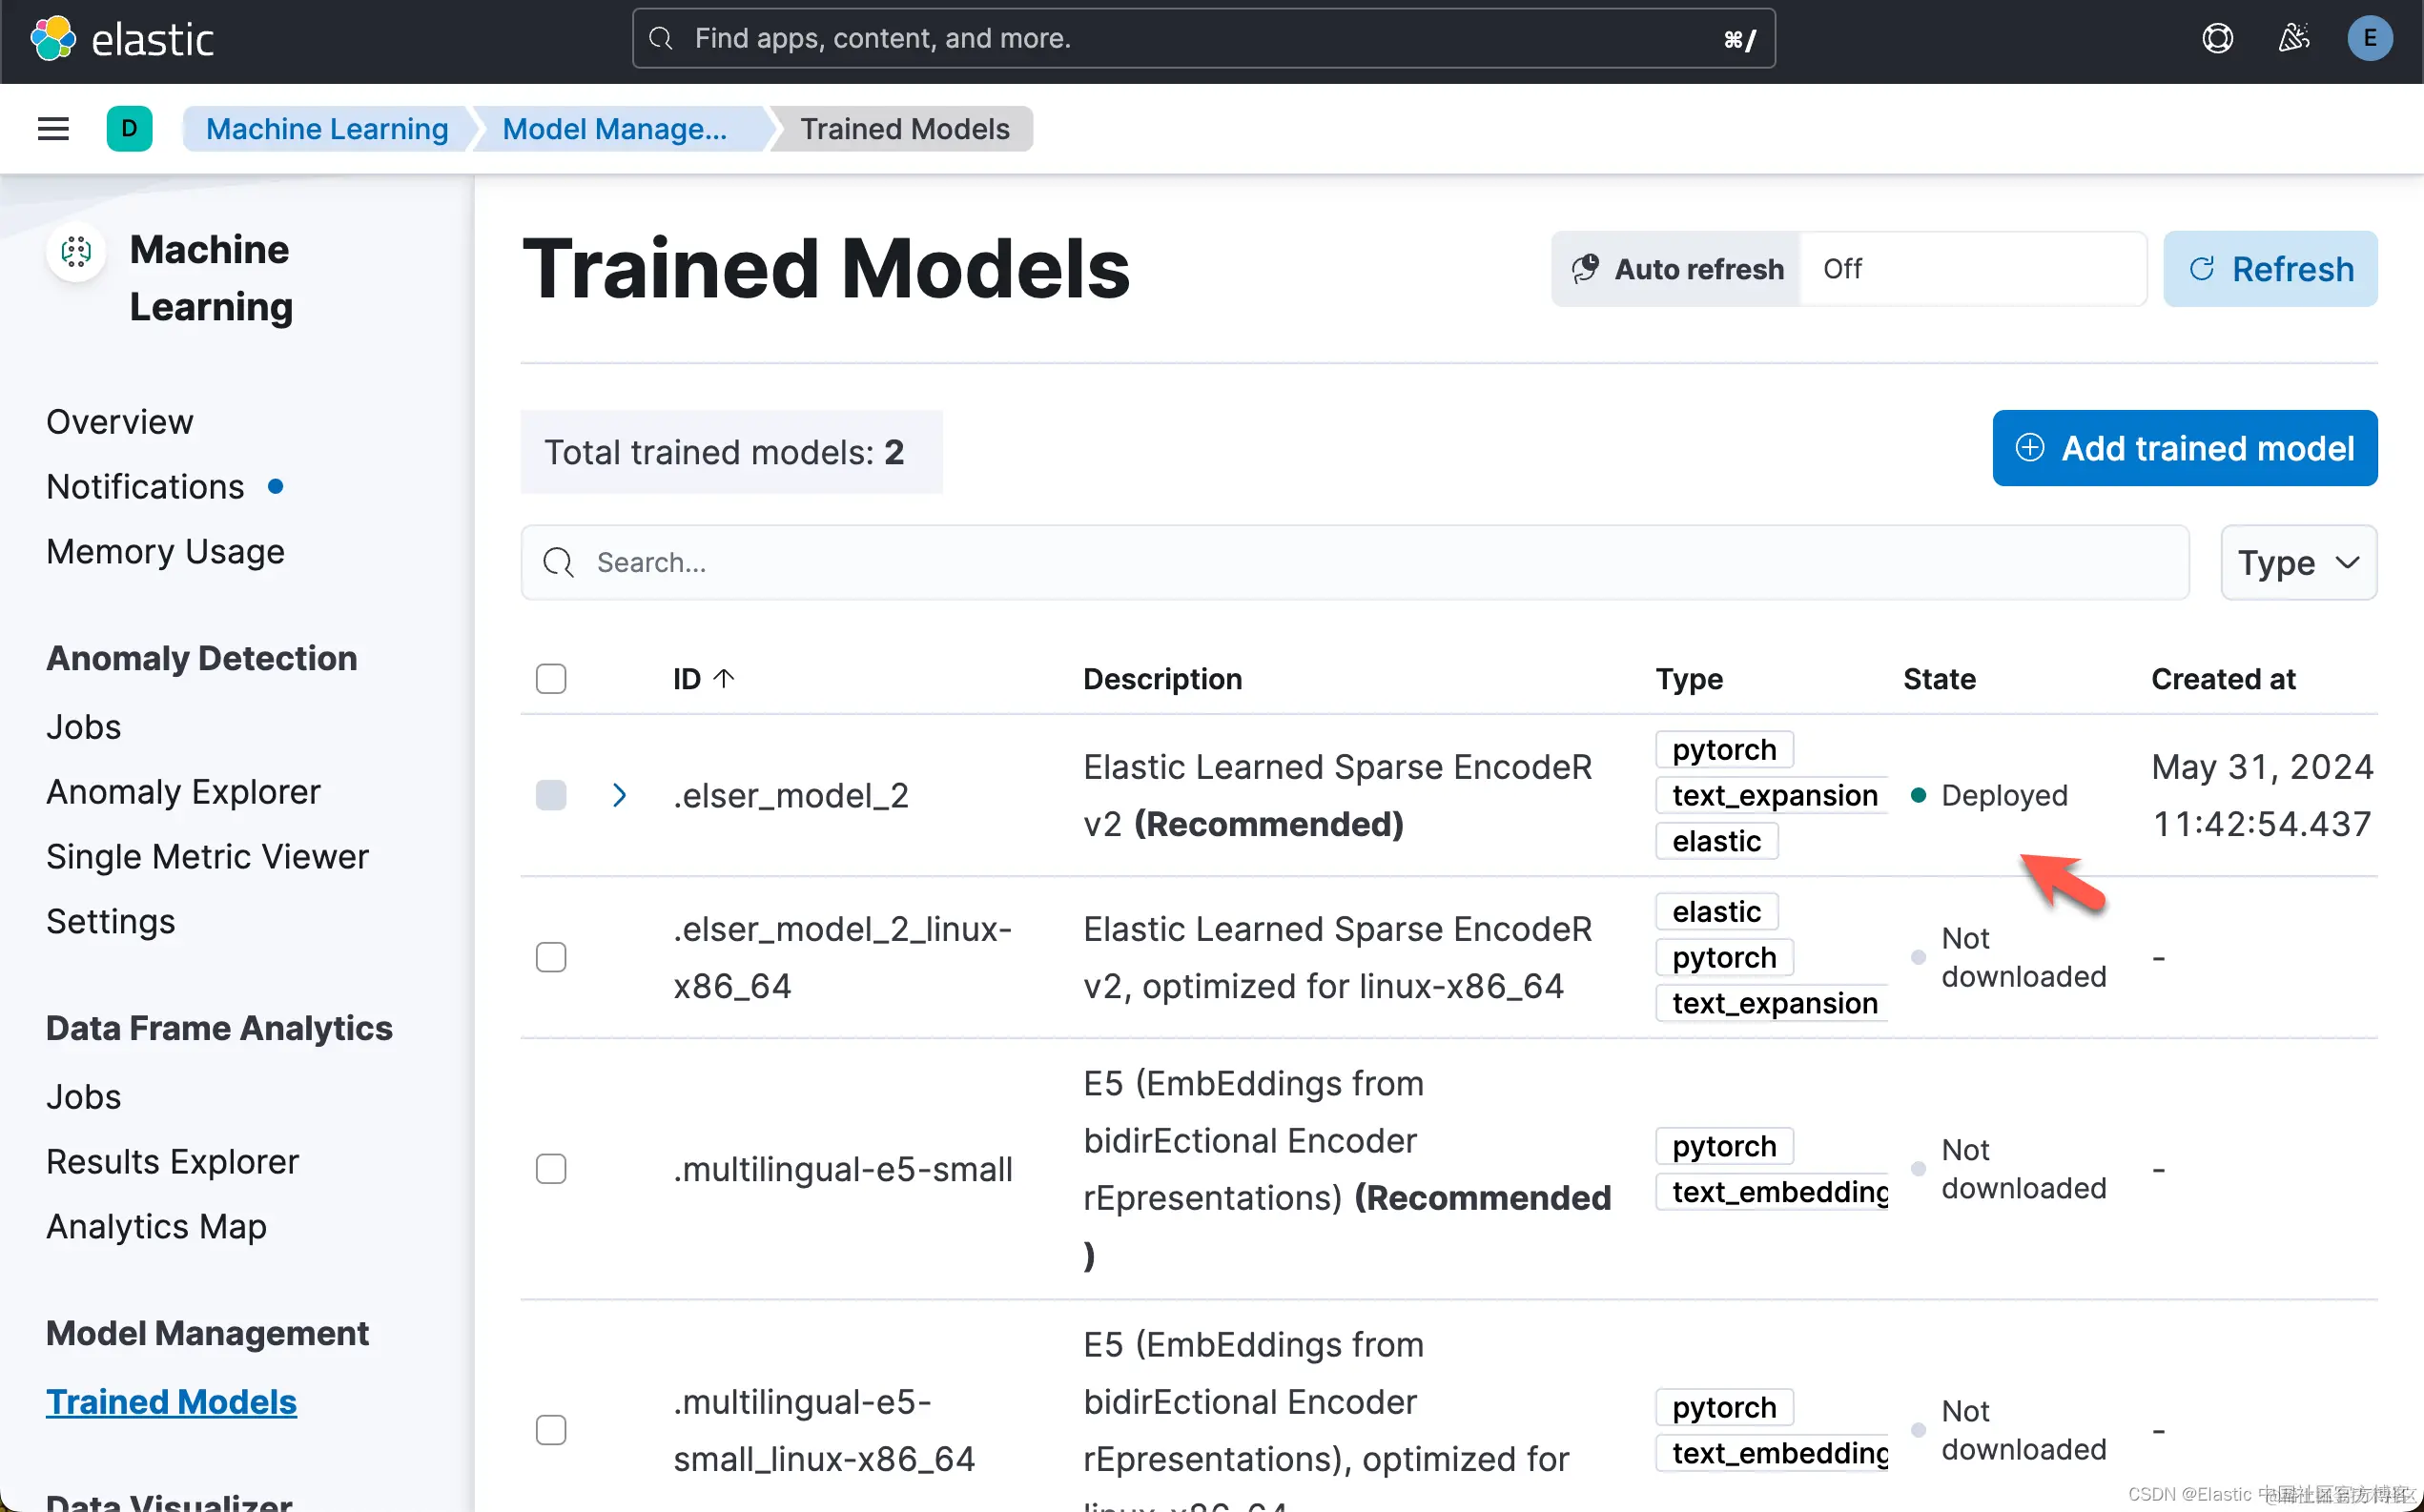Screen dimensions: 2424x1512
Task: Open the Type filter dropdown
Action: click(x=2298, y=563)
